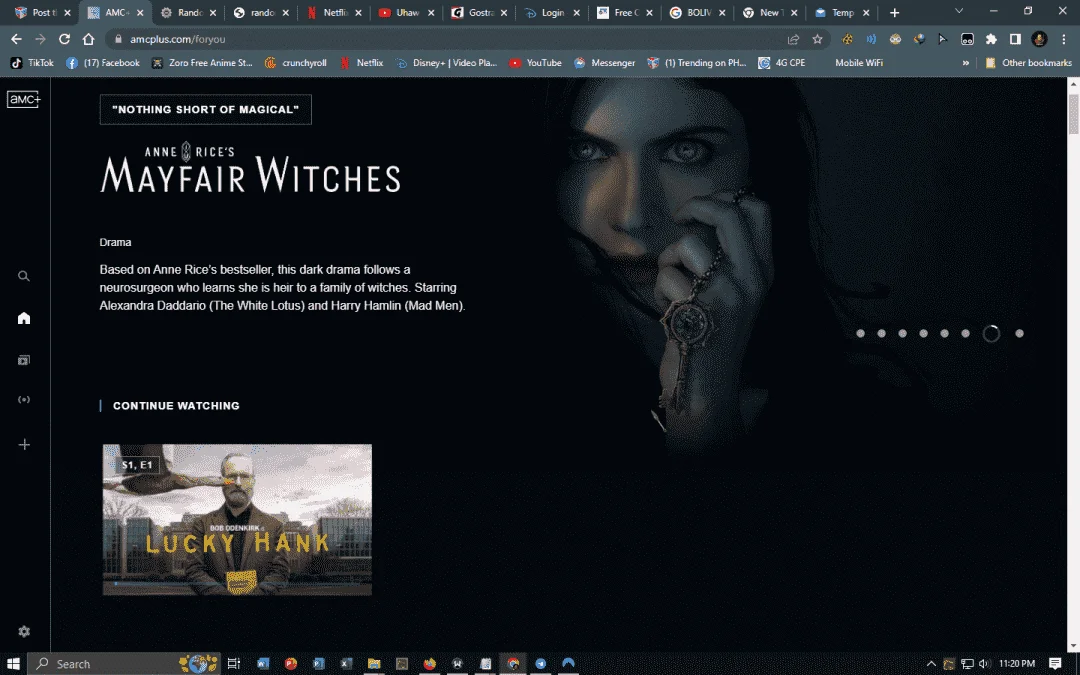Click the Windows taskbar Search box

(124, 663)
